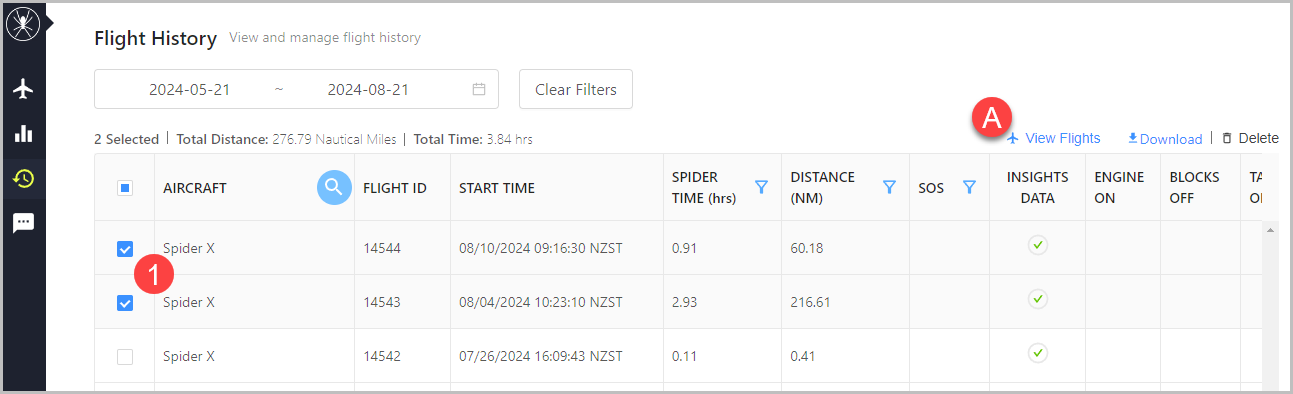Open the Spidertracks logo home icon
The height and width of the screenshot is (394, 1293).
(x=22, y=23)
